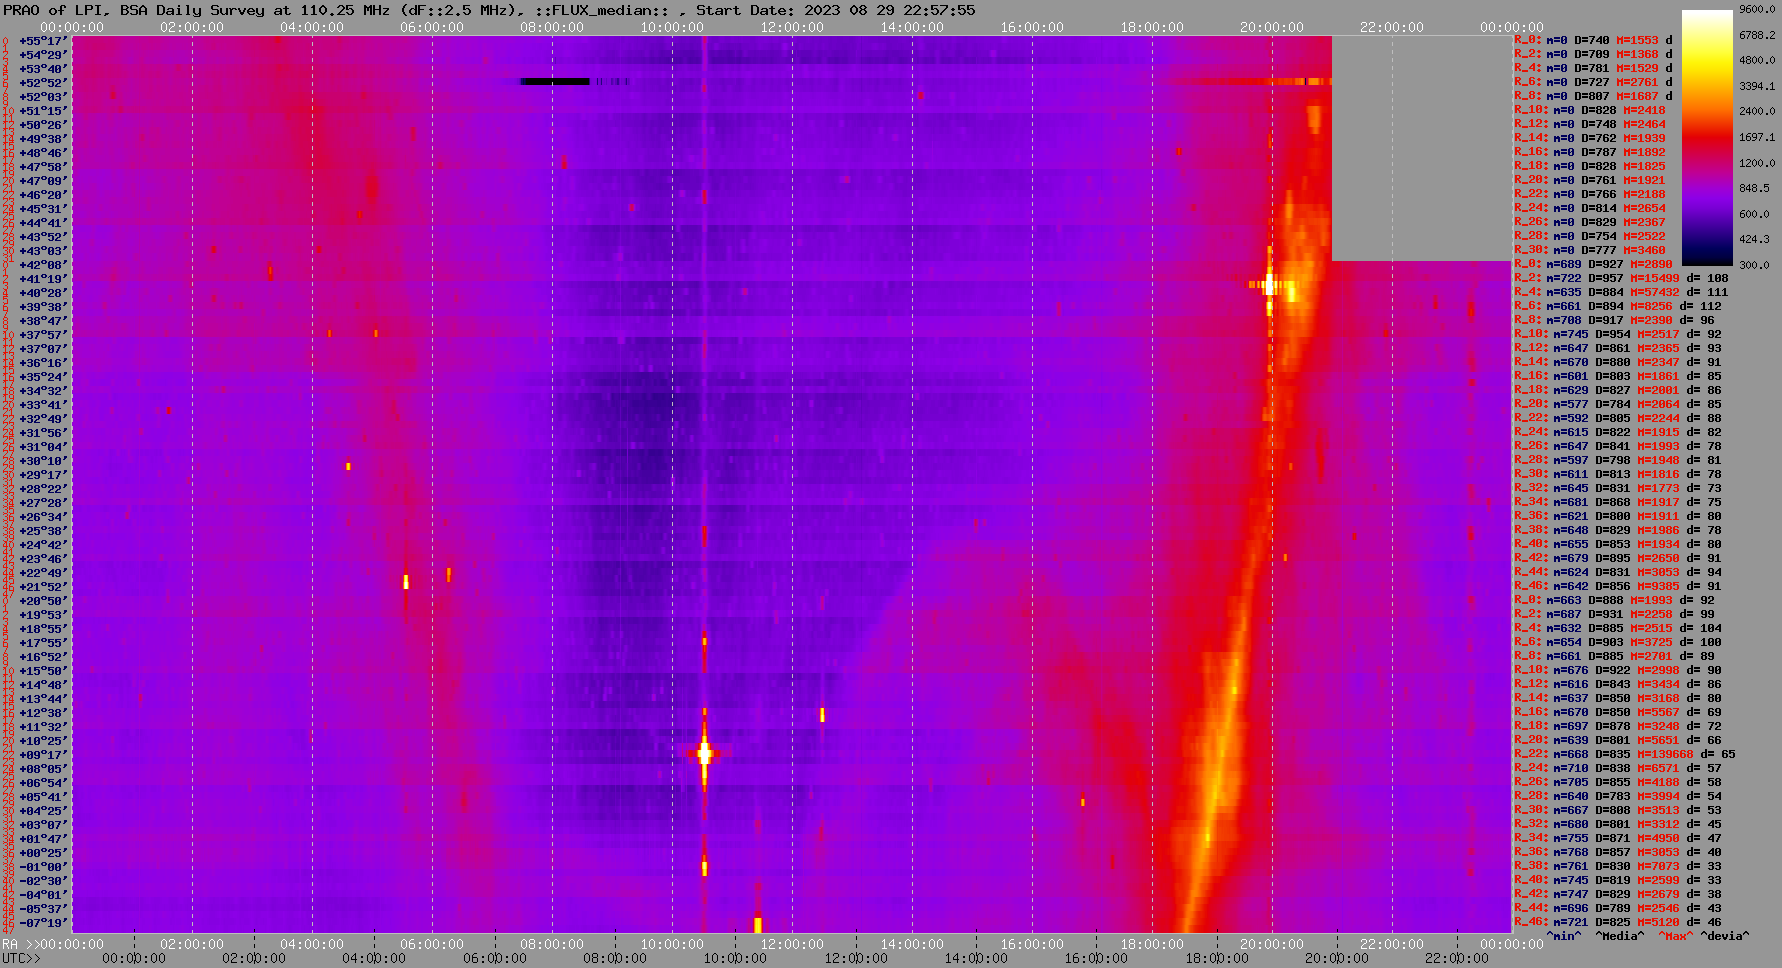Click the colorbar value '300.0'
1782x968 pixels.
[x=1754, y=264]
